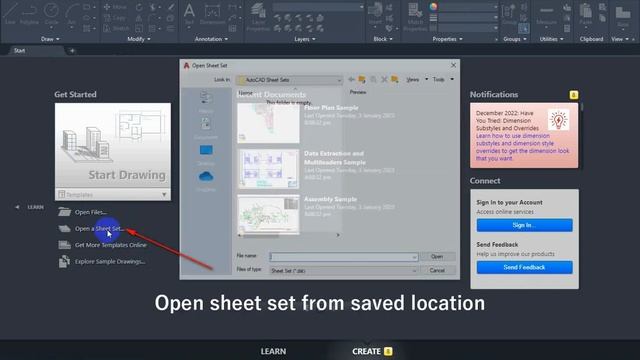The image size is (640, 360).
Task: Click the new tab plus button
Action: tap(72, 51)
